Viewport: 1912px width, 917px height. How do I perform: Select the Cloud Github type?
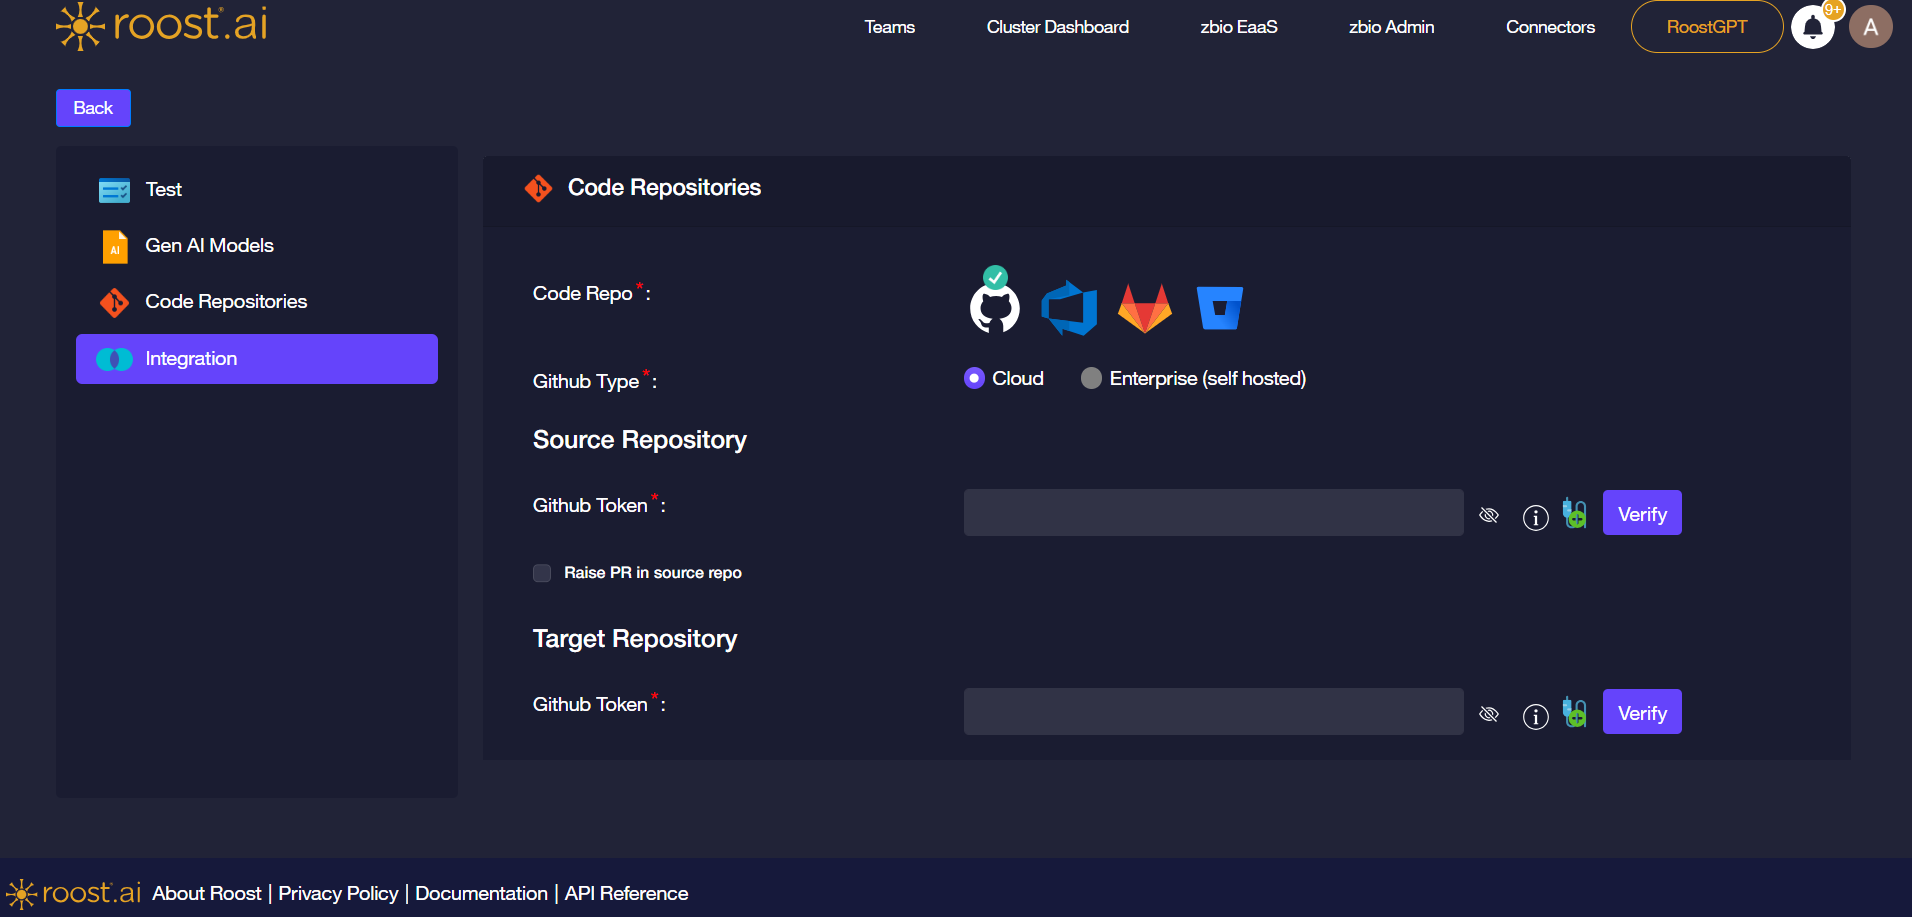click(974, 378)
